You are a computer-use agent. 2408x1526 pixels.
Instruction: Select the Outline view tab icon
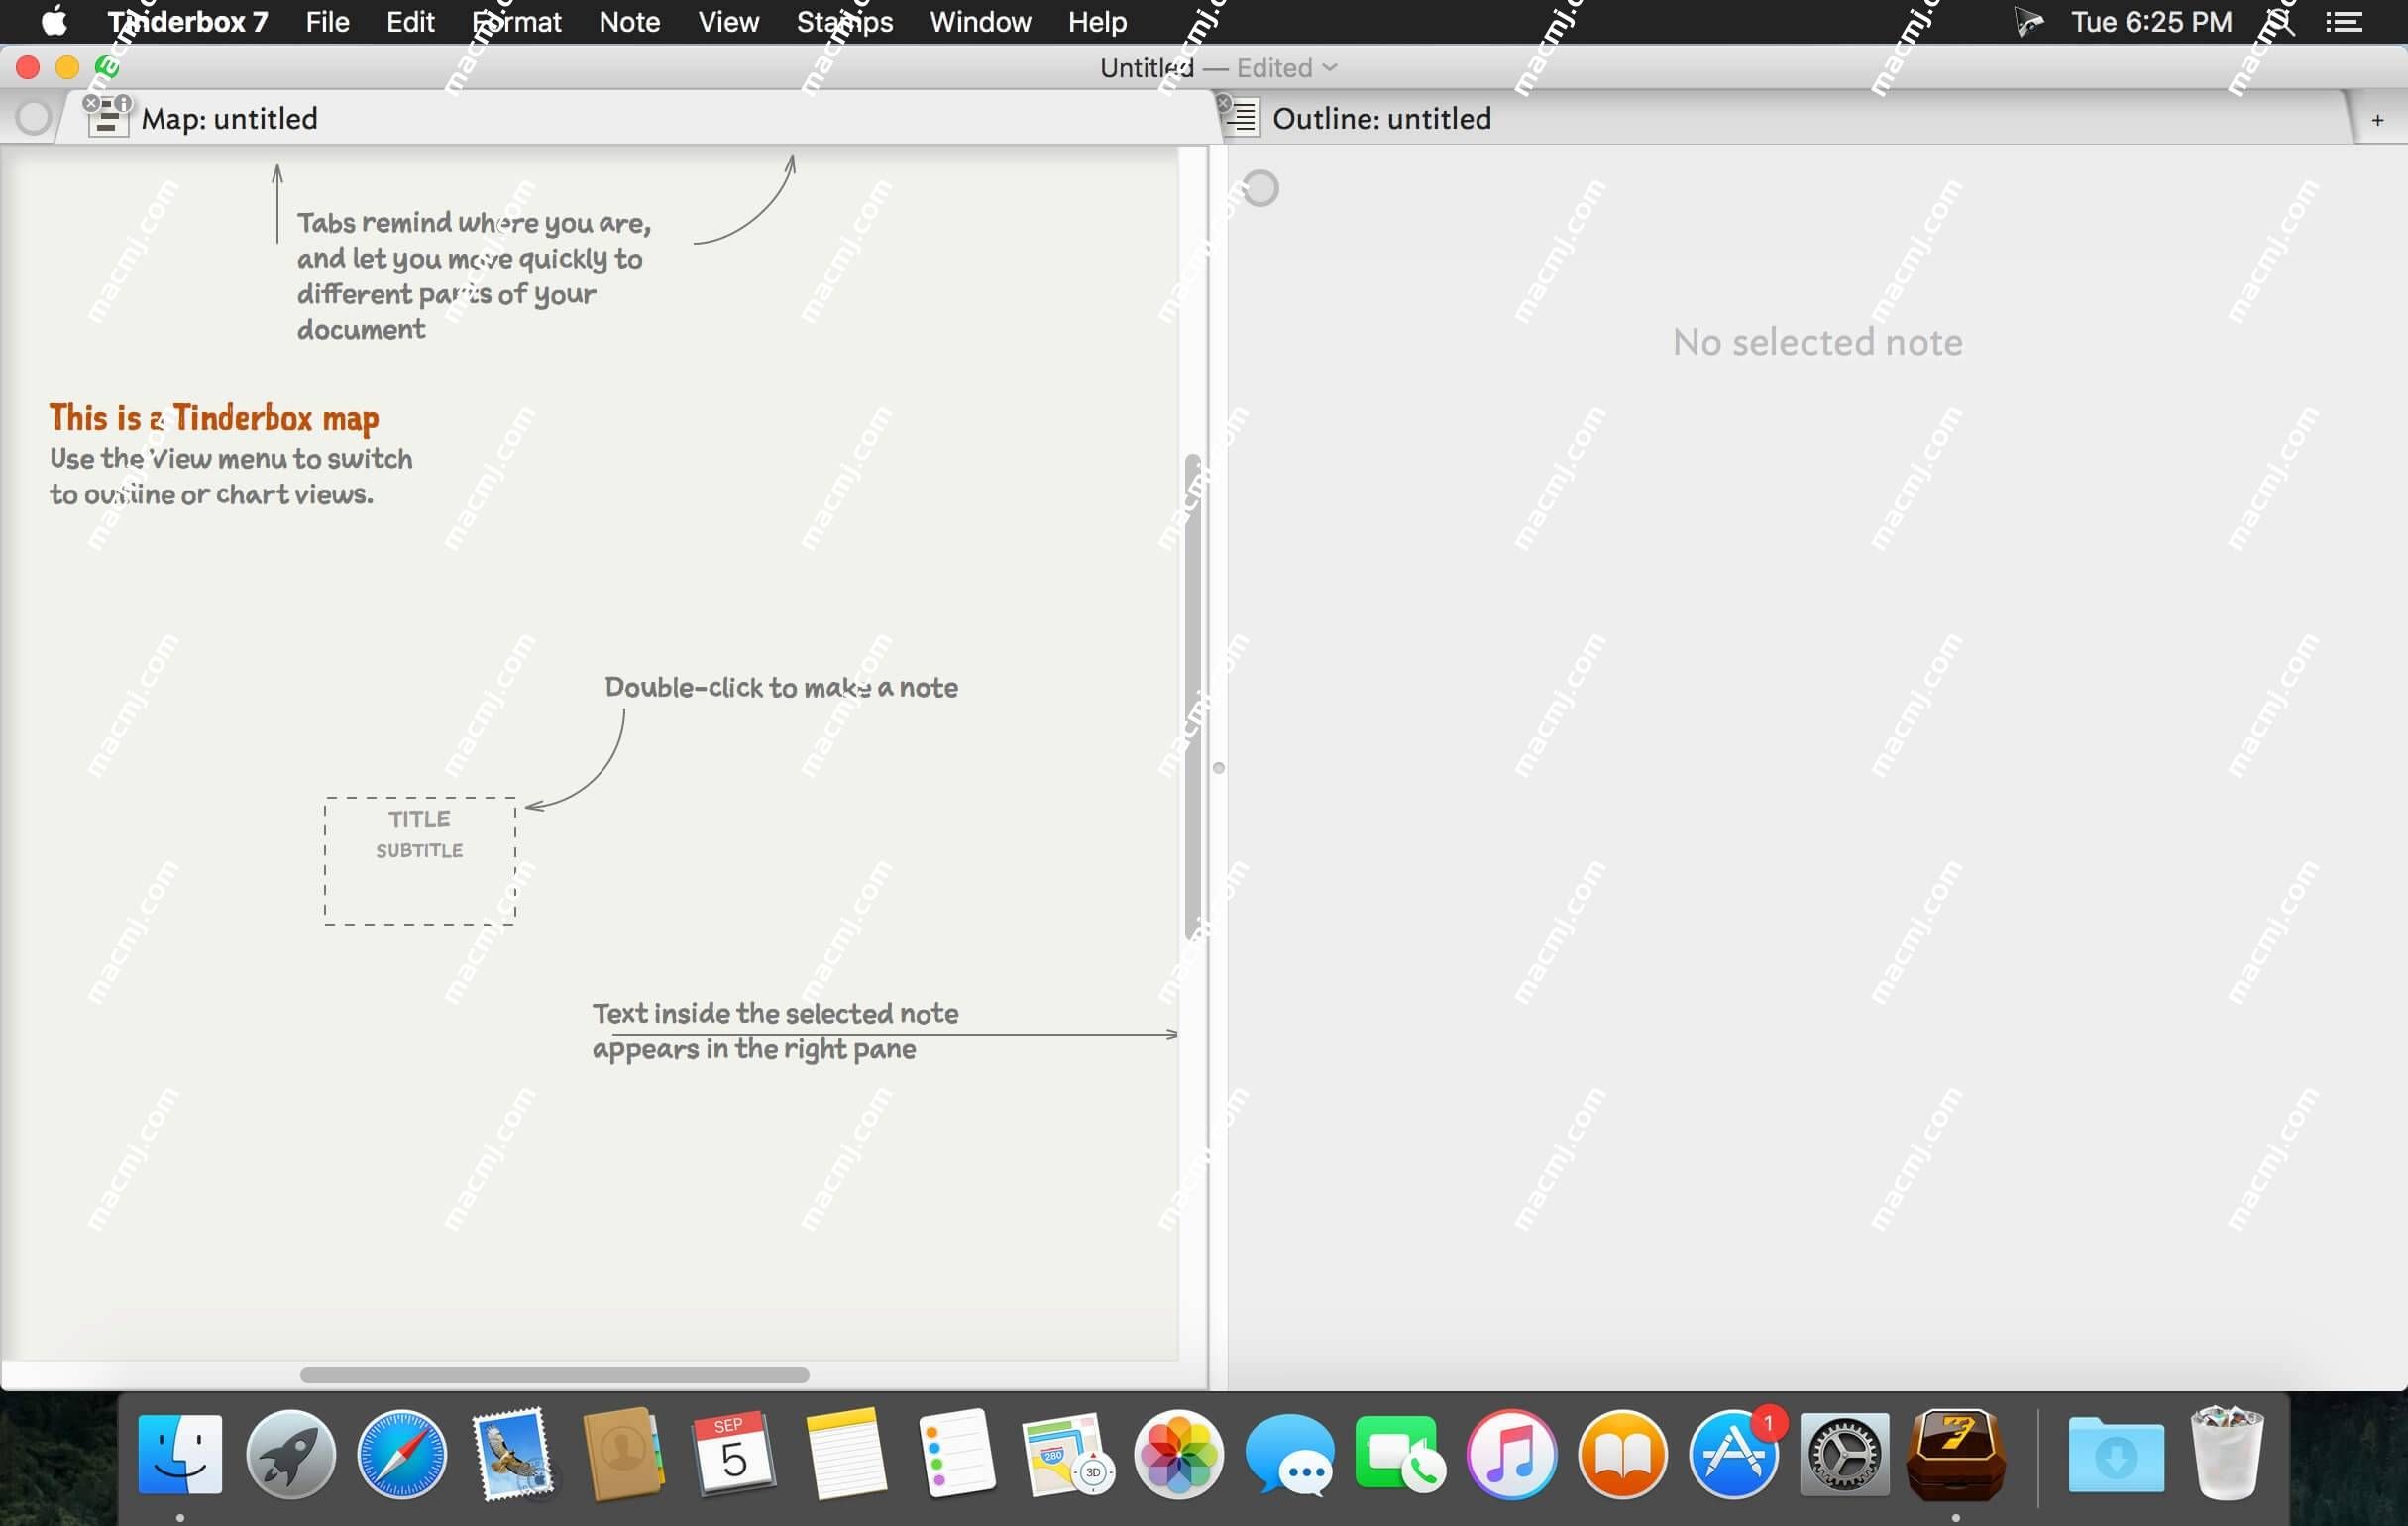point(1245,118)
